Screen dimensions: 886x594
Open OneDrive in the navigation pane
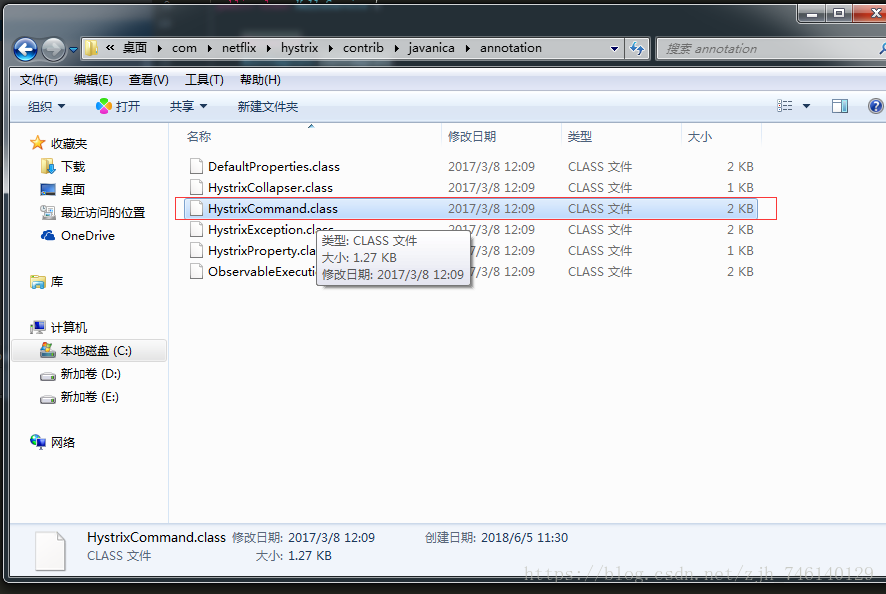pyautogui.click(x=87, y=236)
